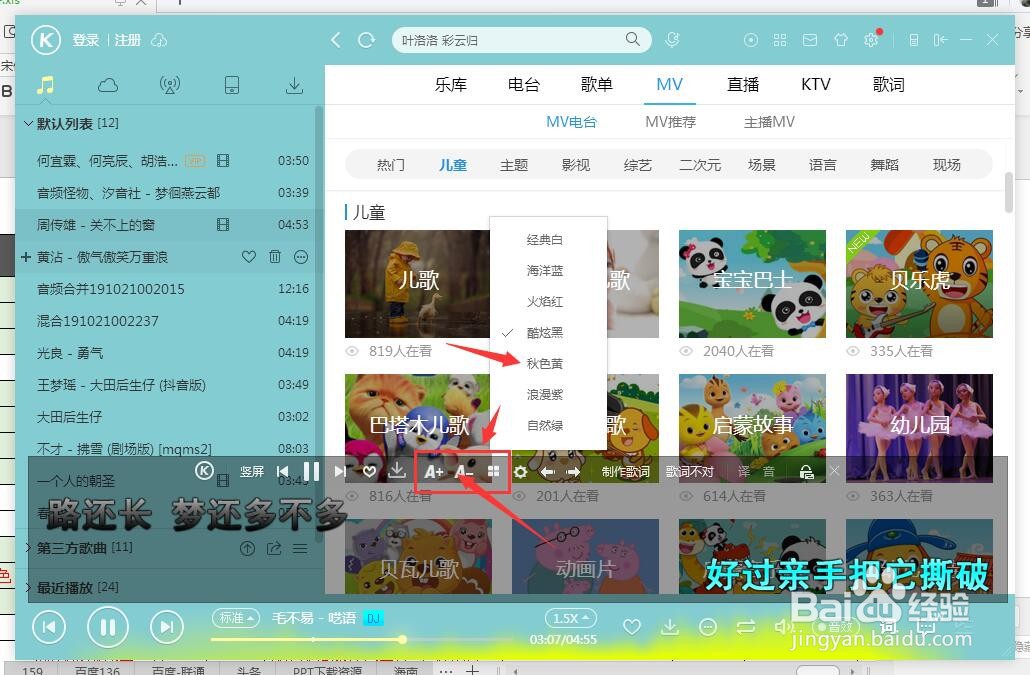Toggle favorite heart on 黄沽 track

[x=249, y=257]
